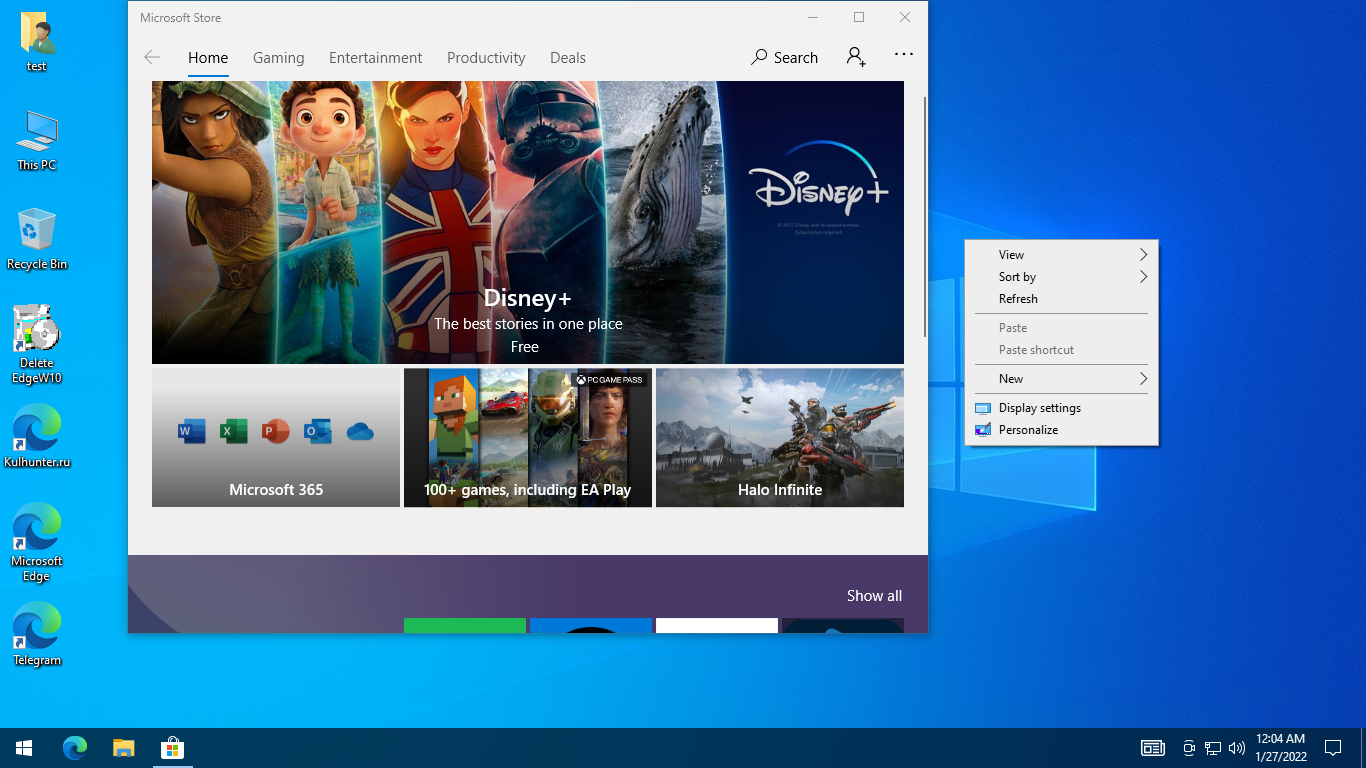The height and width of the screenshot is (768, 1366).
Task: Close the Microsoft Store window
Action: (905, 17)
